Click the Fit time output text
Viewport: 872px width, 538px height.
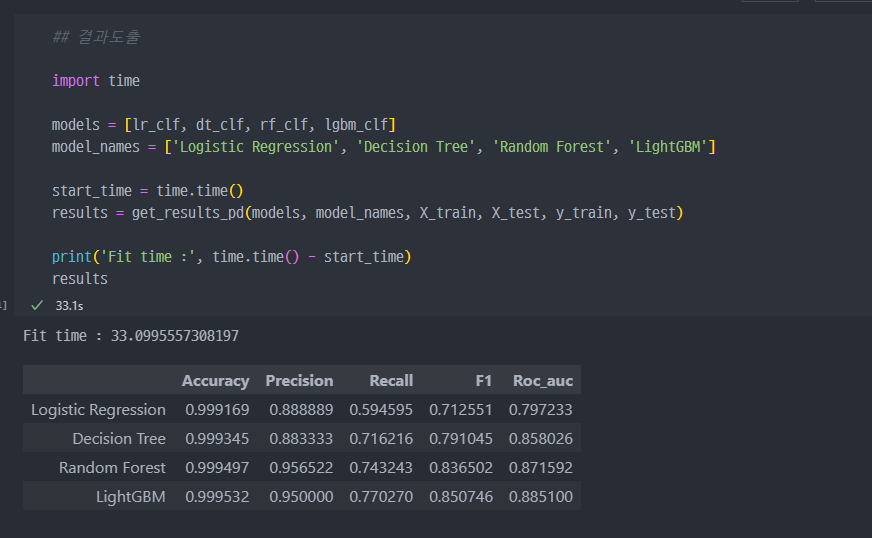point(131,336)
